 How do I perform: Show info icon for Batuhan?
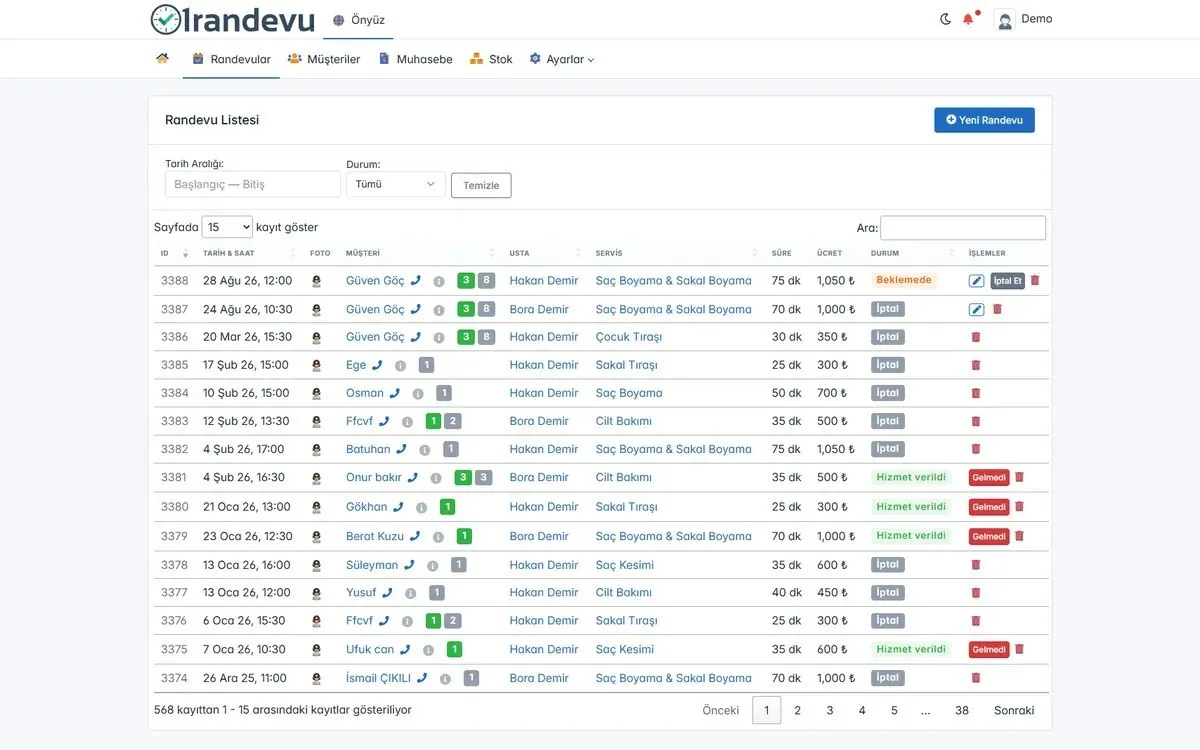tap(425, 450)
